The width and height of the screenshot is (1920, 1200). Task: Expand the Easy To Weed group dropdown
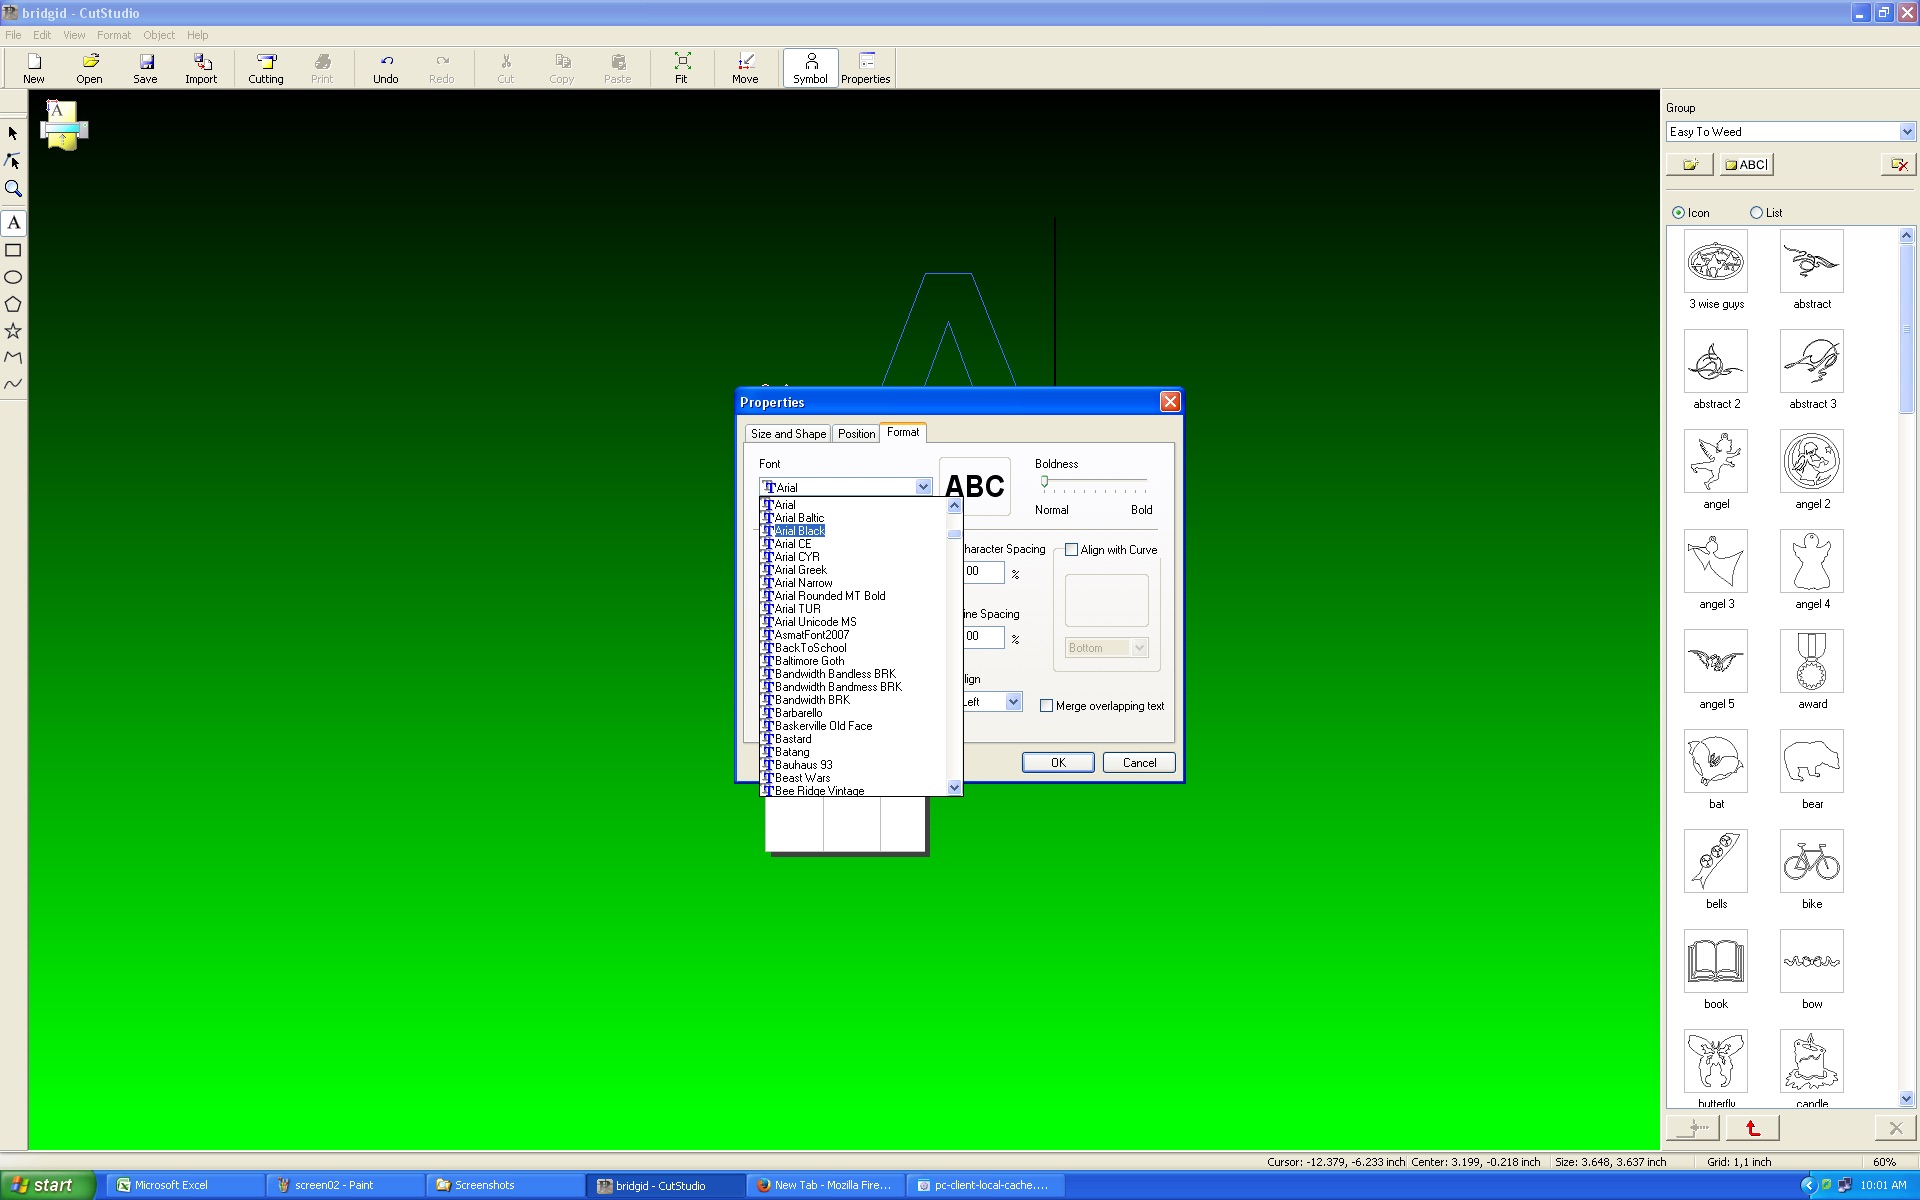(1906, 132)
